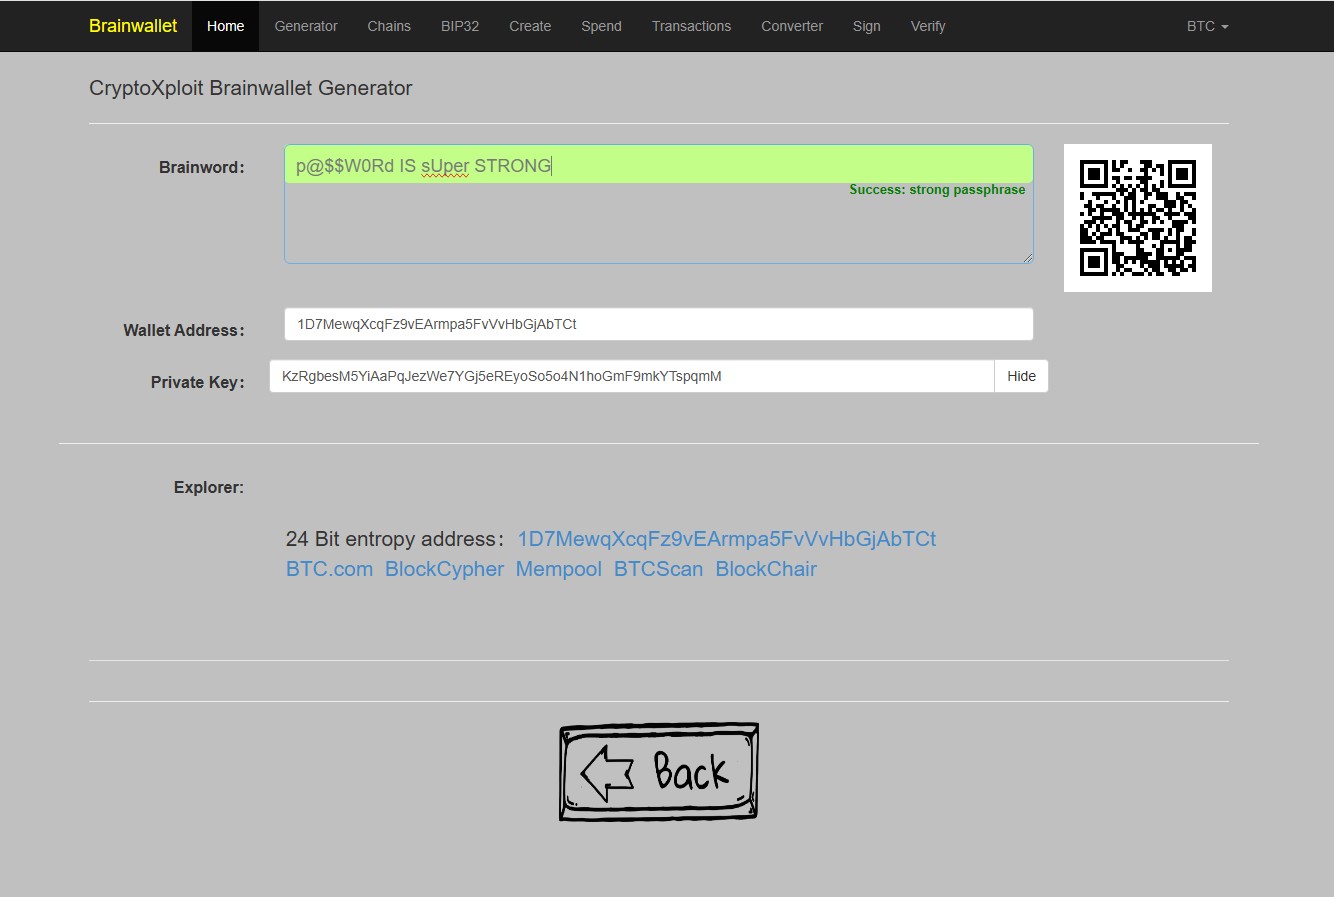The image size is (1334, 897).
Task: Explore the address on BlockChair
Action: [766, 569]
